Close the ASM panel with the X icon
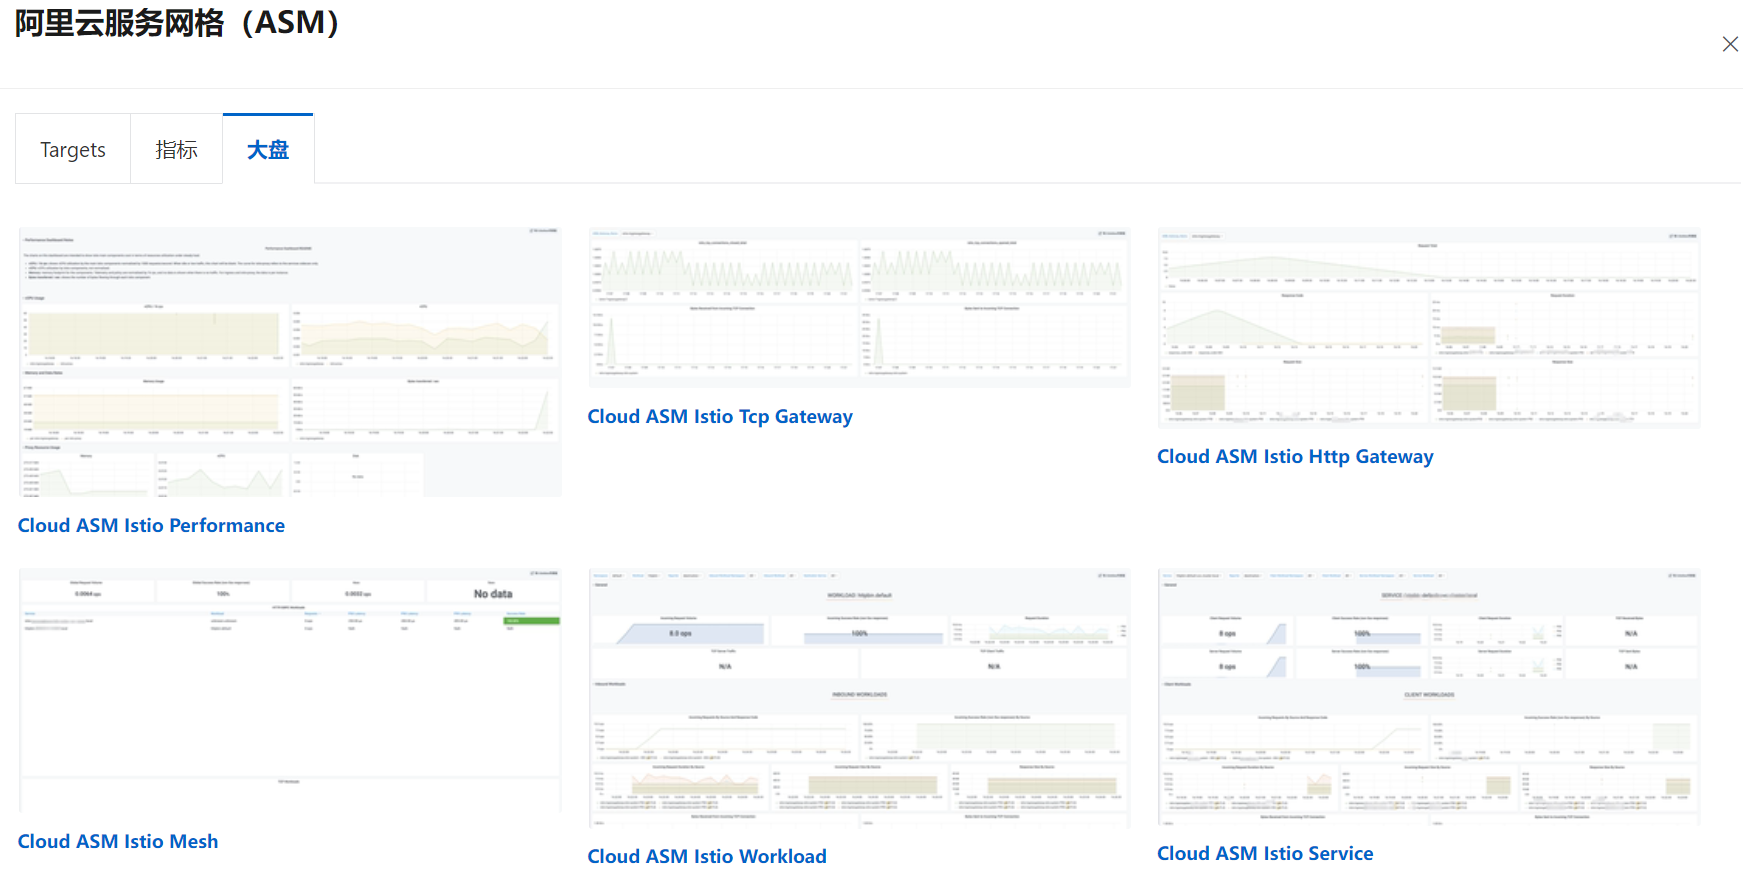The image size is (1743, 878). 1730,44
